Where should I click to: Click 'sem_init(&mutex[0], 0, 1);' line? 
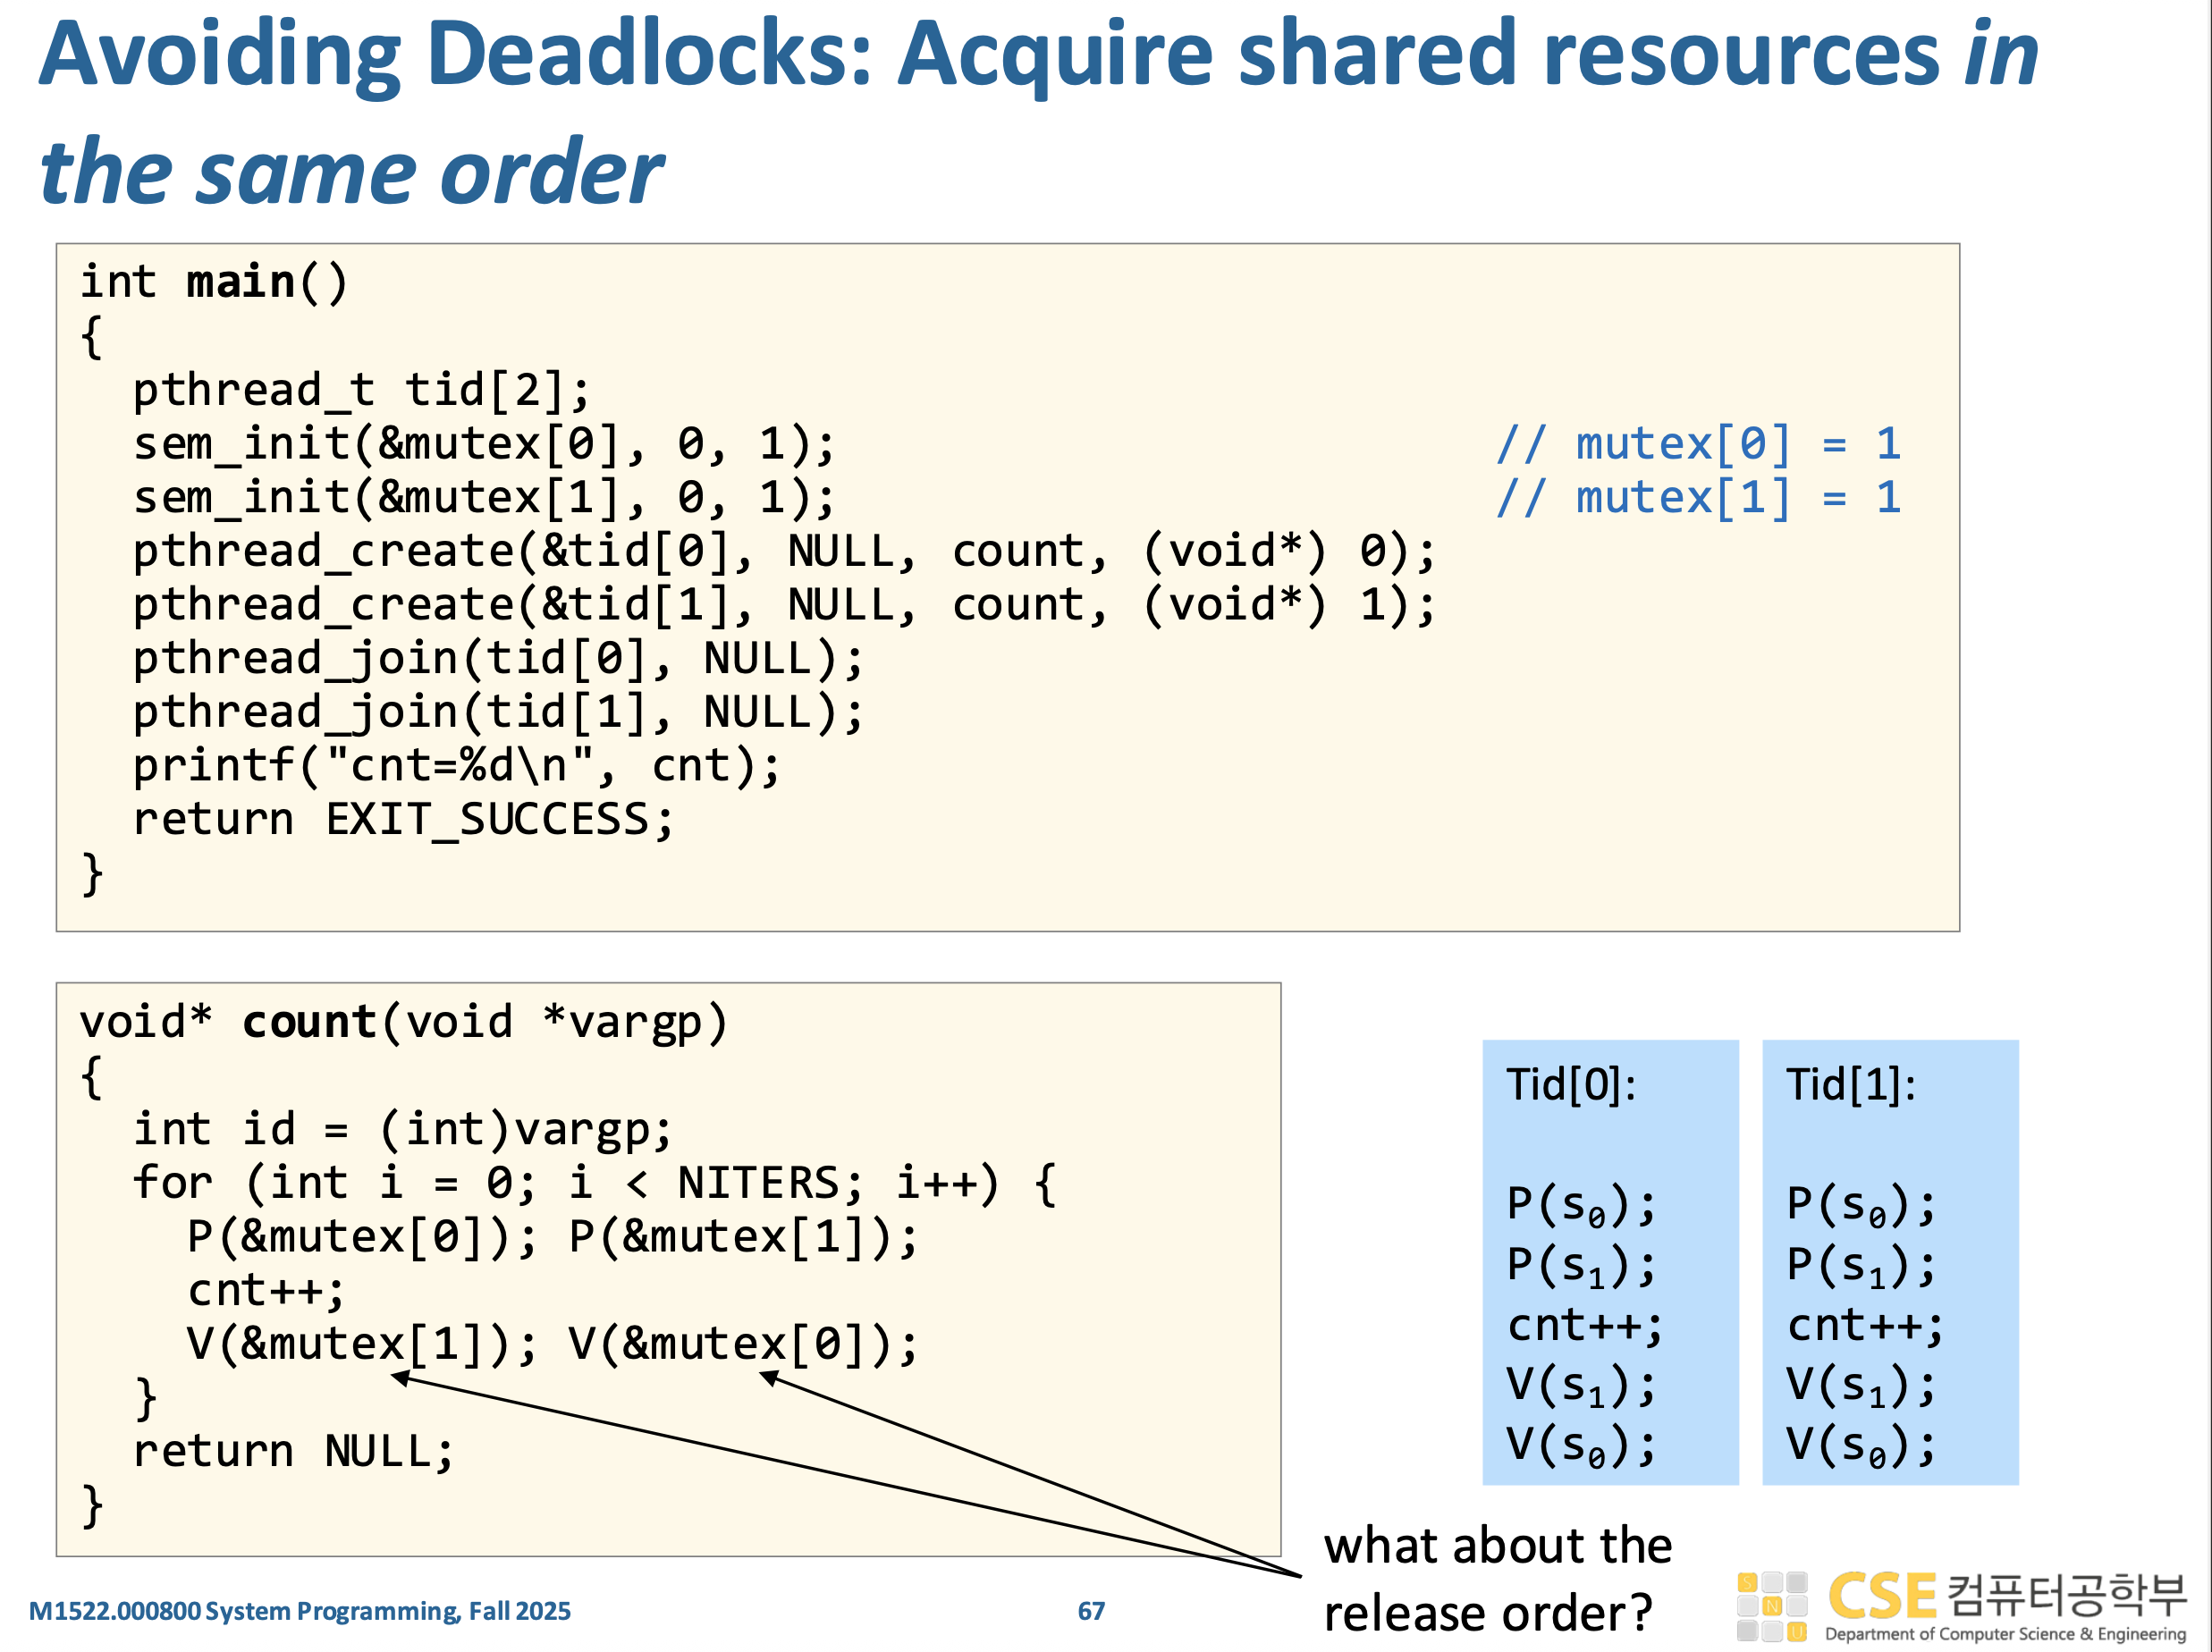coord(484,443)
